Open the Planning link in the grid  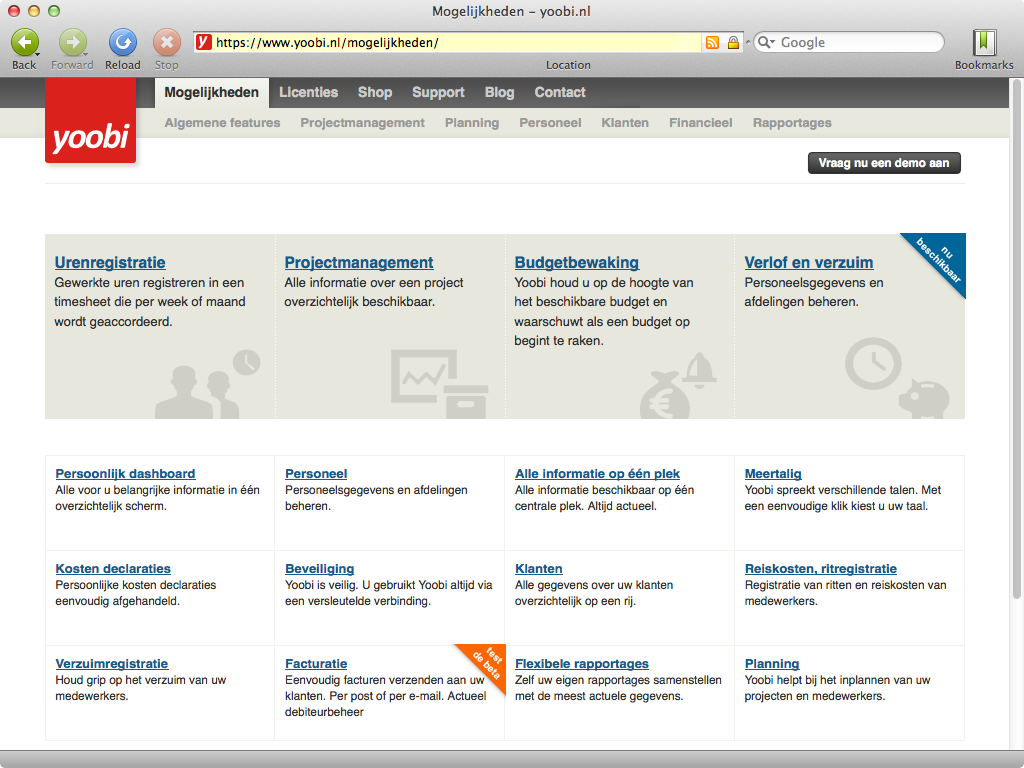tap(772, 664)
